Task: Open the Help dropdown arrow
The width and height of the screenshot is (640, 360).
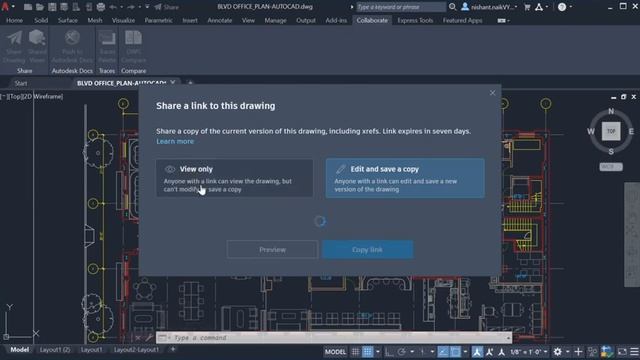Action: click(571, 7)
